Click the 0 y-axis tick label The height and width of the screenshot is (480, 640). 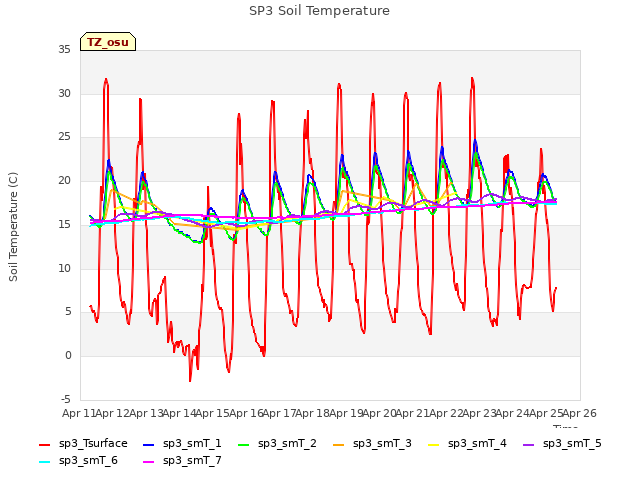click(68, 356)
